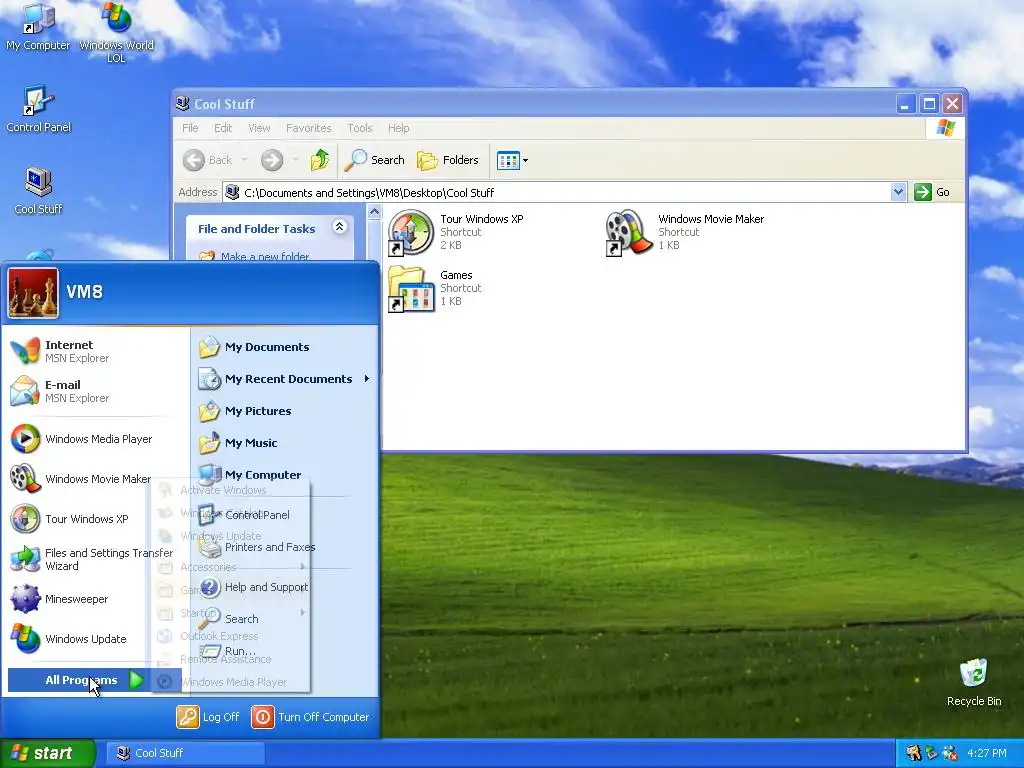Open Search from Start menu
This screenshot has width=1024, height=768.
tap(285, 618)
